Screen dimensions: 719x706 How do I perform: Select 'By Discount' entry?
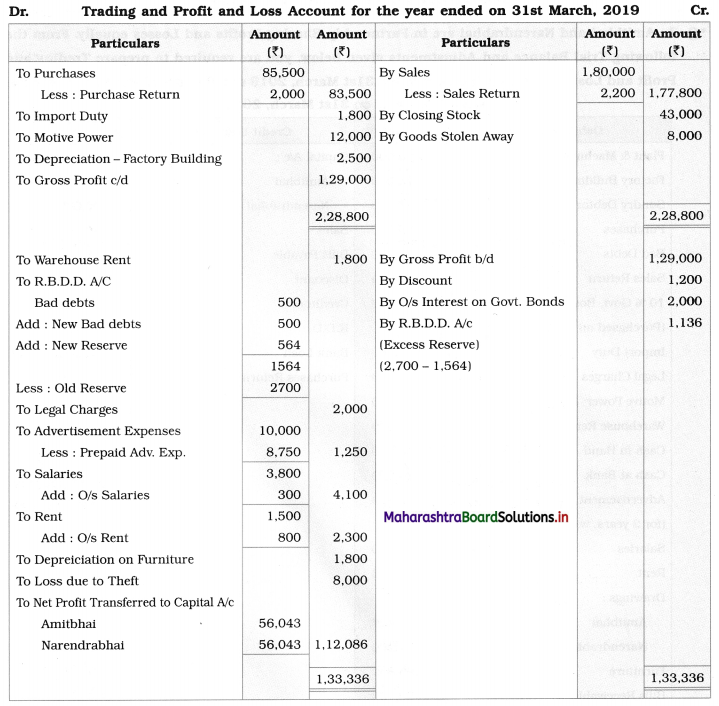point(415,281)
